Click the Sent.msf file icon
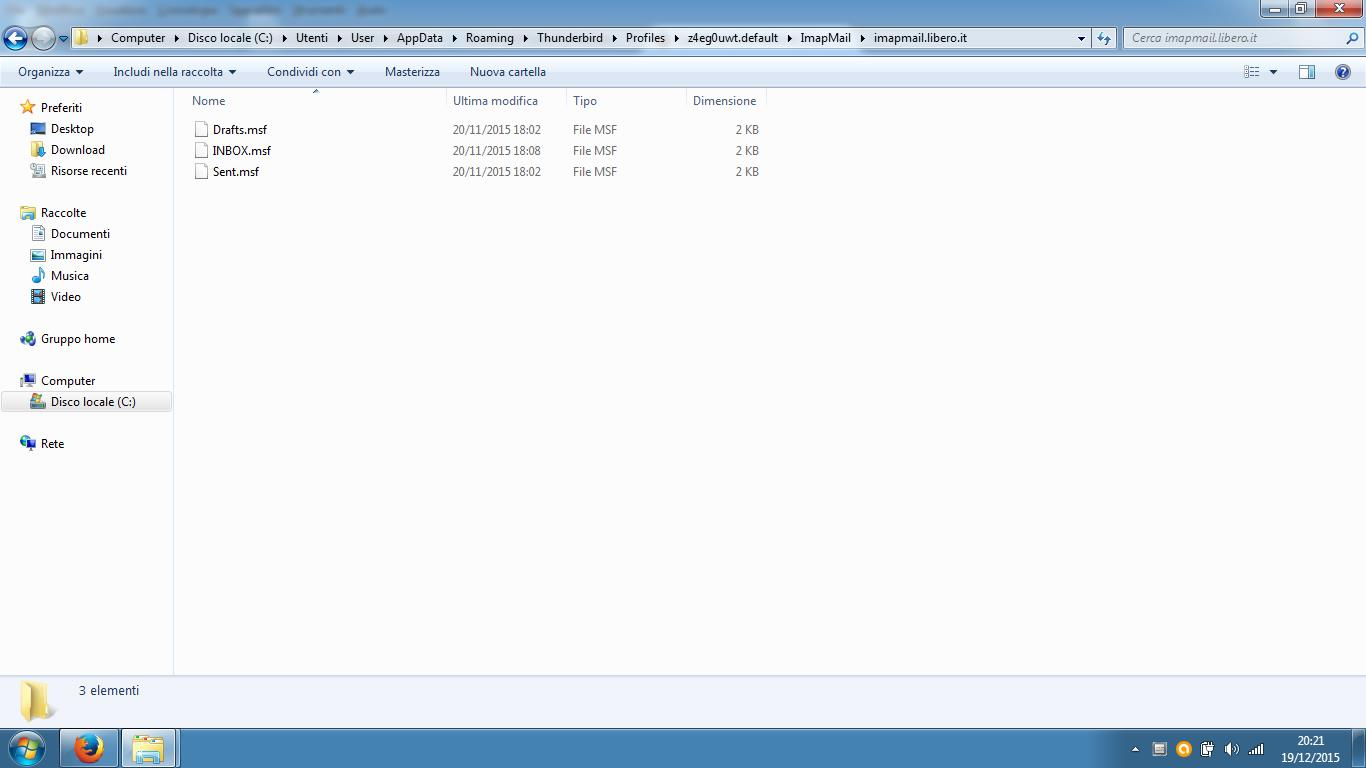The width and height of the screenshot is (1366, 768). tap(201, 171)
